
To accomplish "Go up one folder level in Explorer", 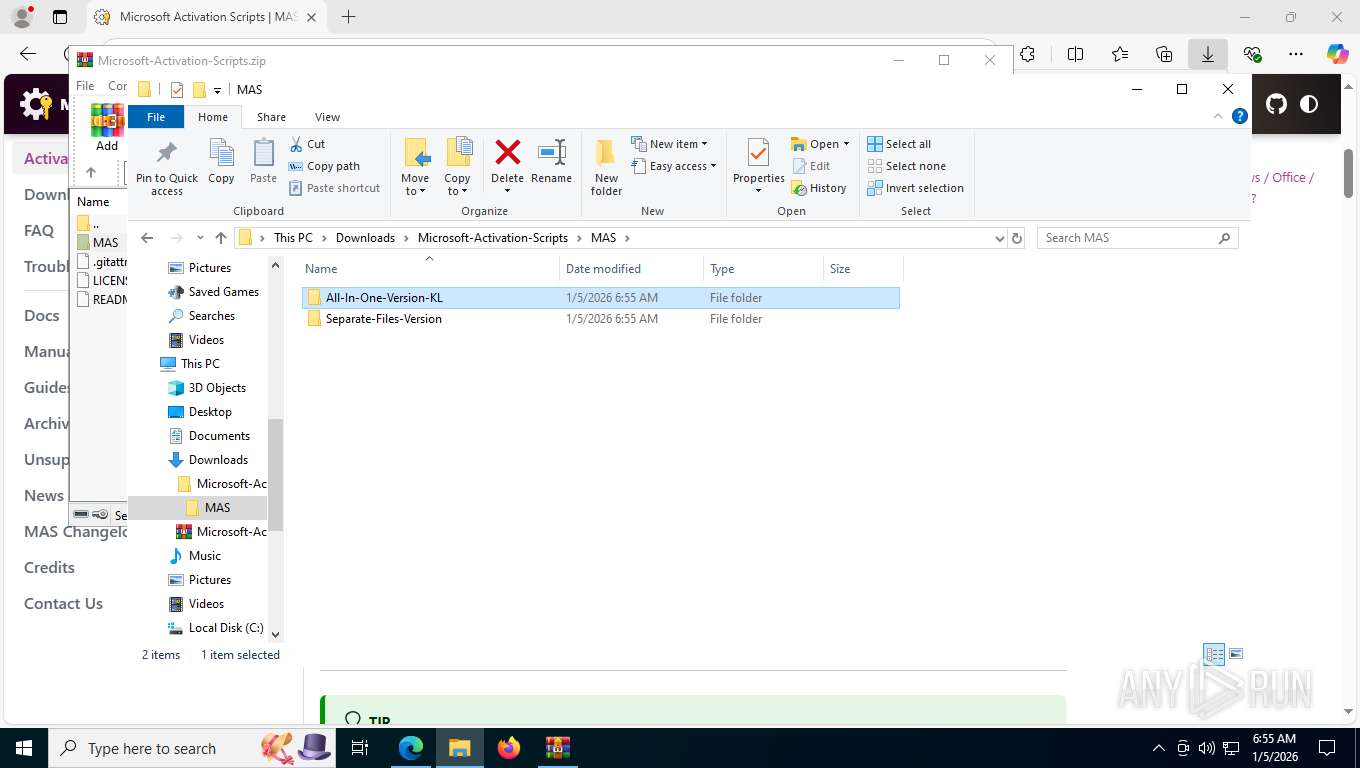I will point(221,238).
